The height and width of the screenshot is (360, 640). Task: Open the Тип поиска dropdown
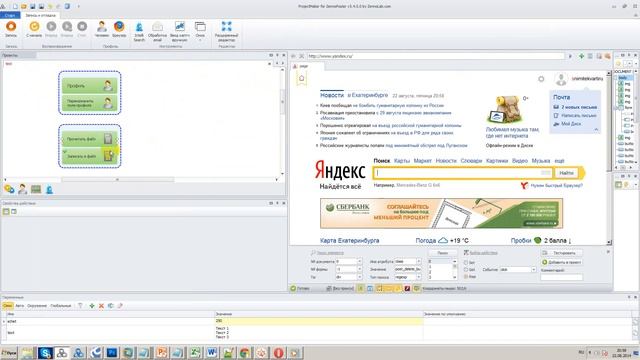(418, 277)
